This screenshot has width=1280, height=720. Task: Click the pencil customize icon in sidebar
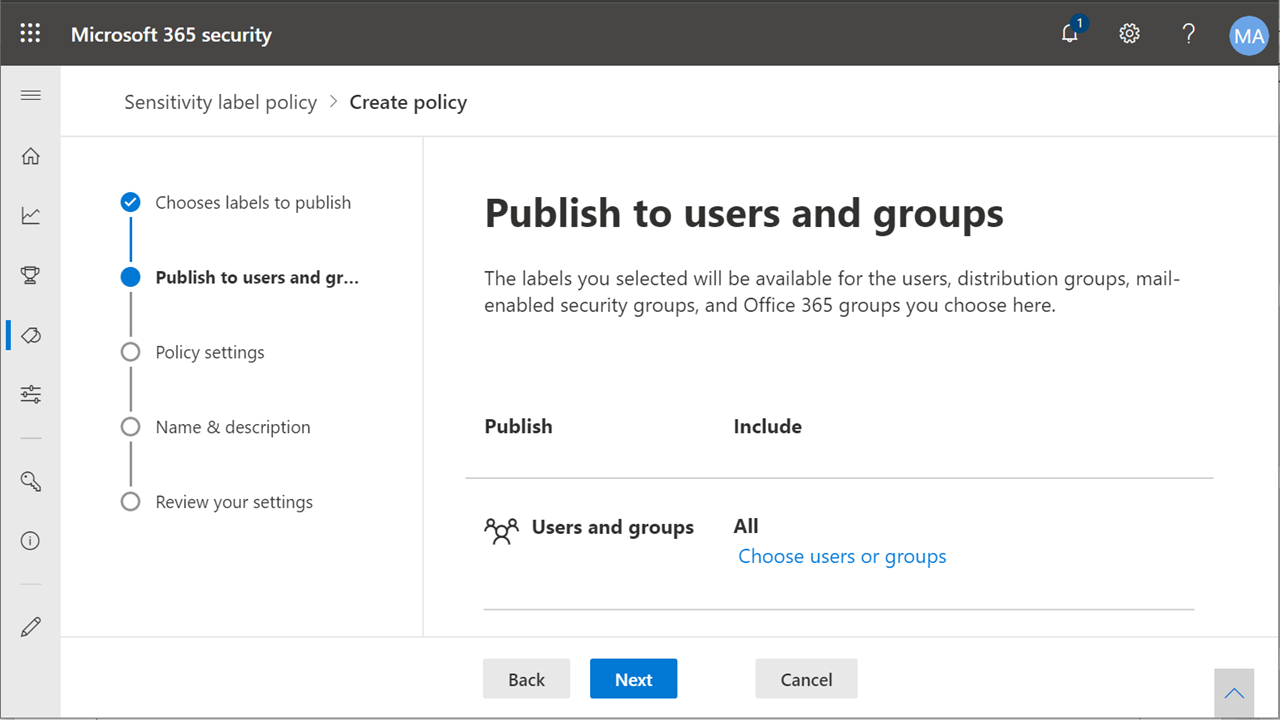[x=31, y=627]
